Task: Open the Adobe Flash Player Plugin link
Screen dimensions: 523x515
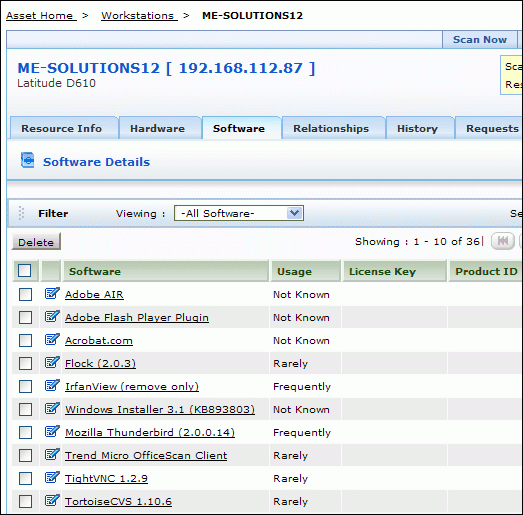Action: [x=137, y=318]
